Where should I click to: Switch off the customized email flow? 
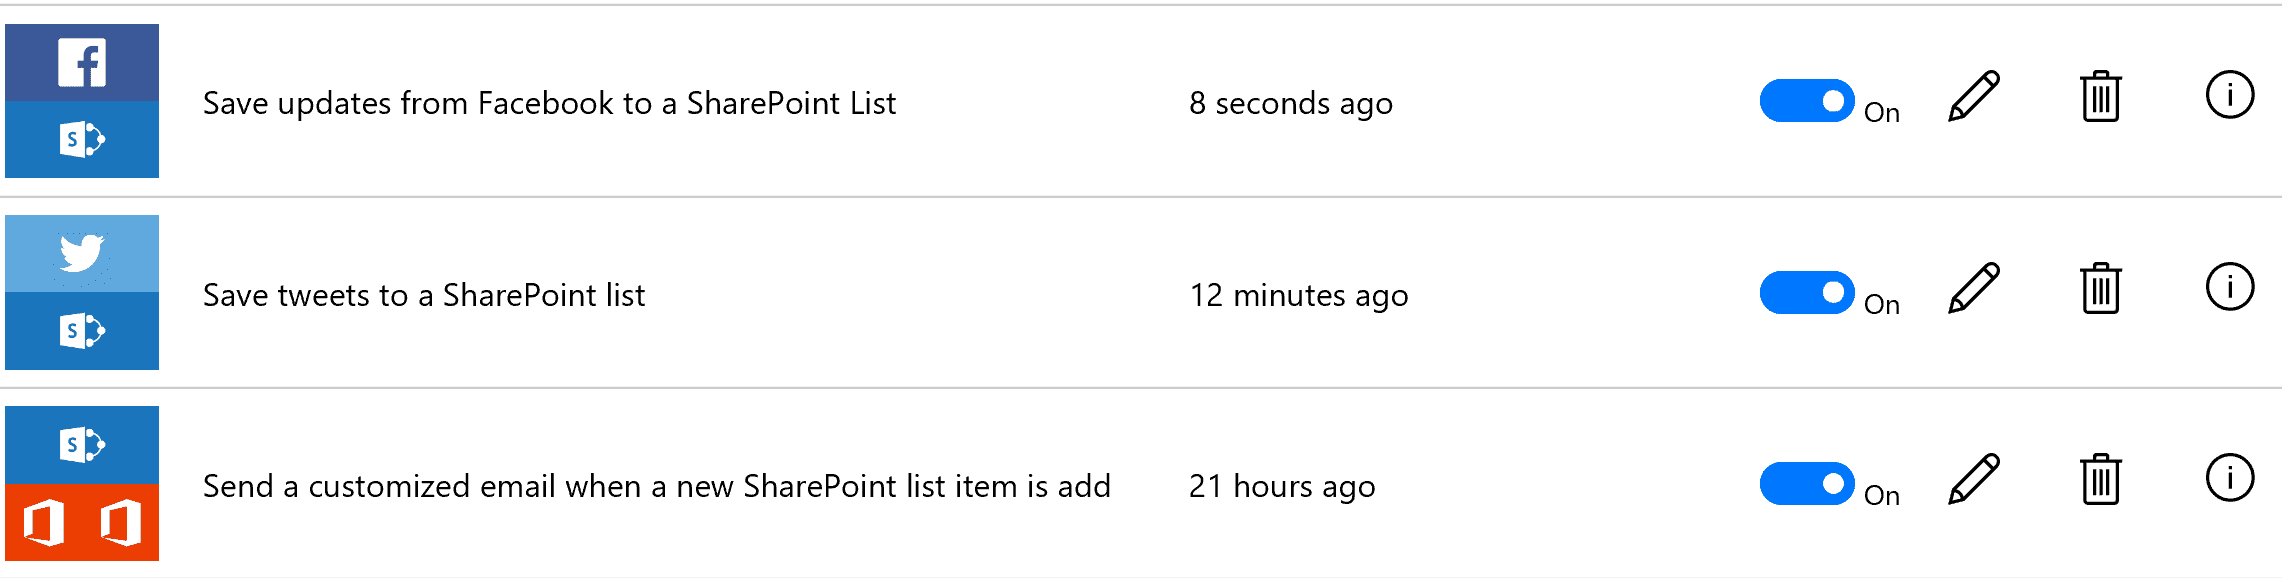coord(1807,484)
